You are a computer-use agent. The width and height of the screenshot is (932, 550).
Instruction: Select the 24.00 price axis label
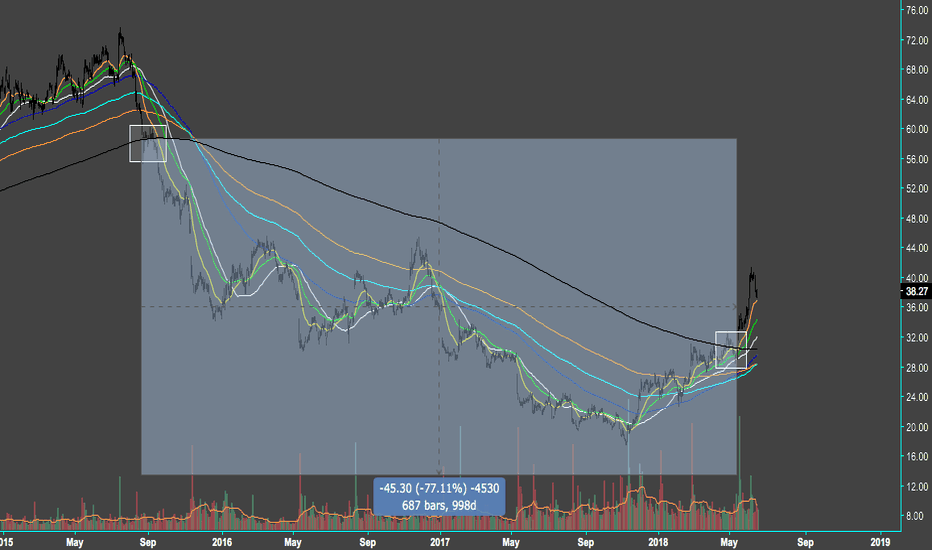point(917,397)
